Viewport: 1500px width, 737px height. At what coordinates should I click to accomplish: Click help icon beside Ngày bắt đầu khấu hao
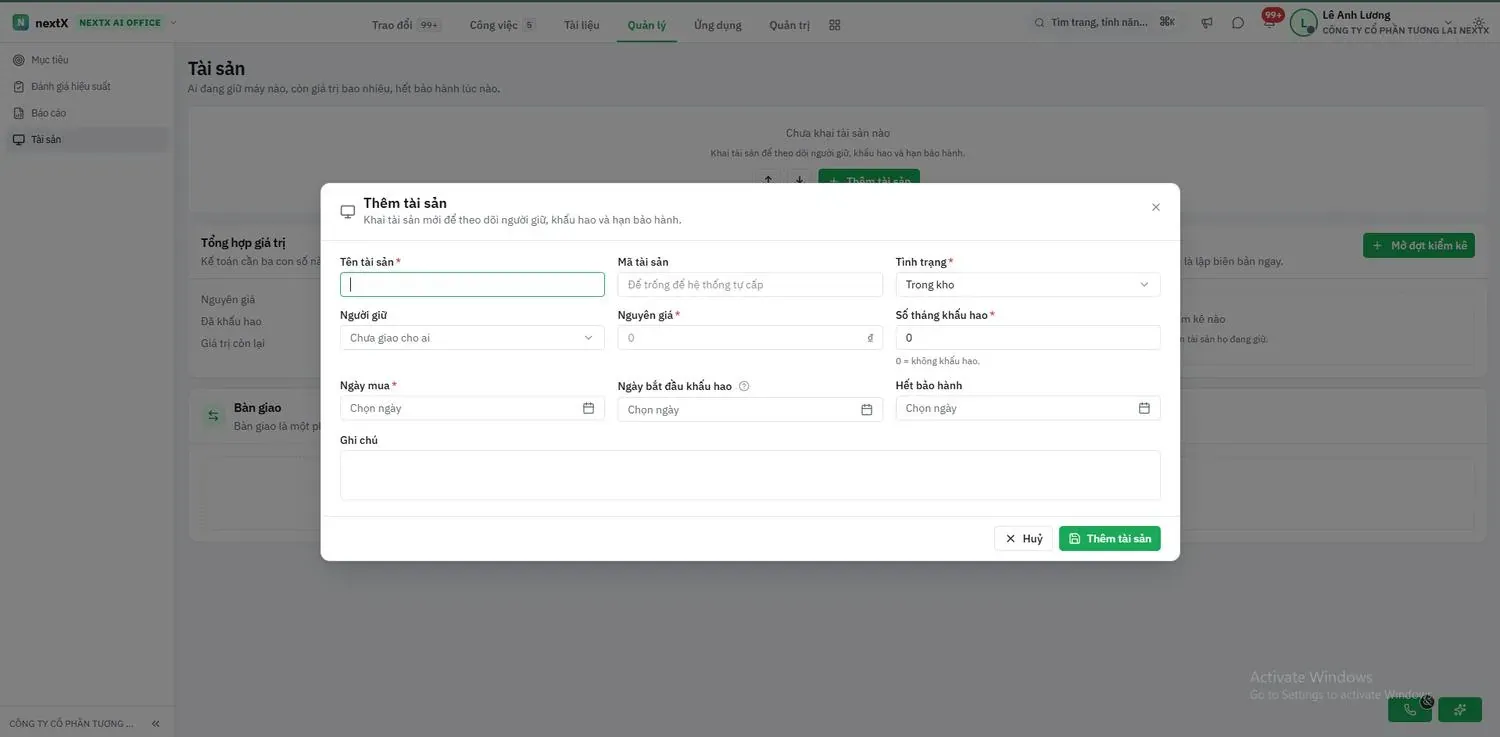pos(744,386)
